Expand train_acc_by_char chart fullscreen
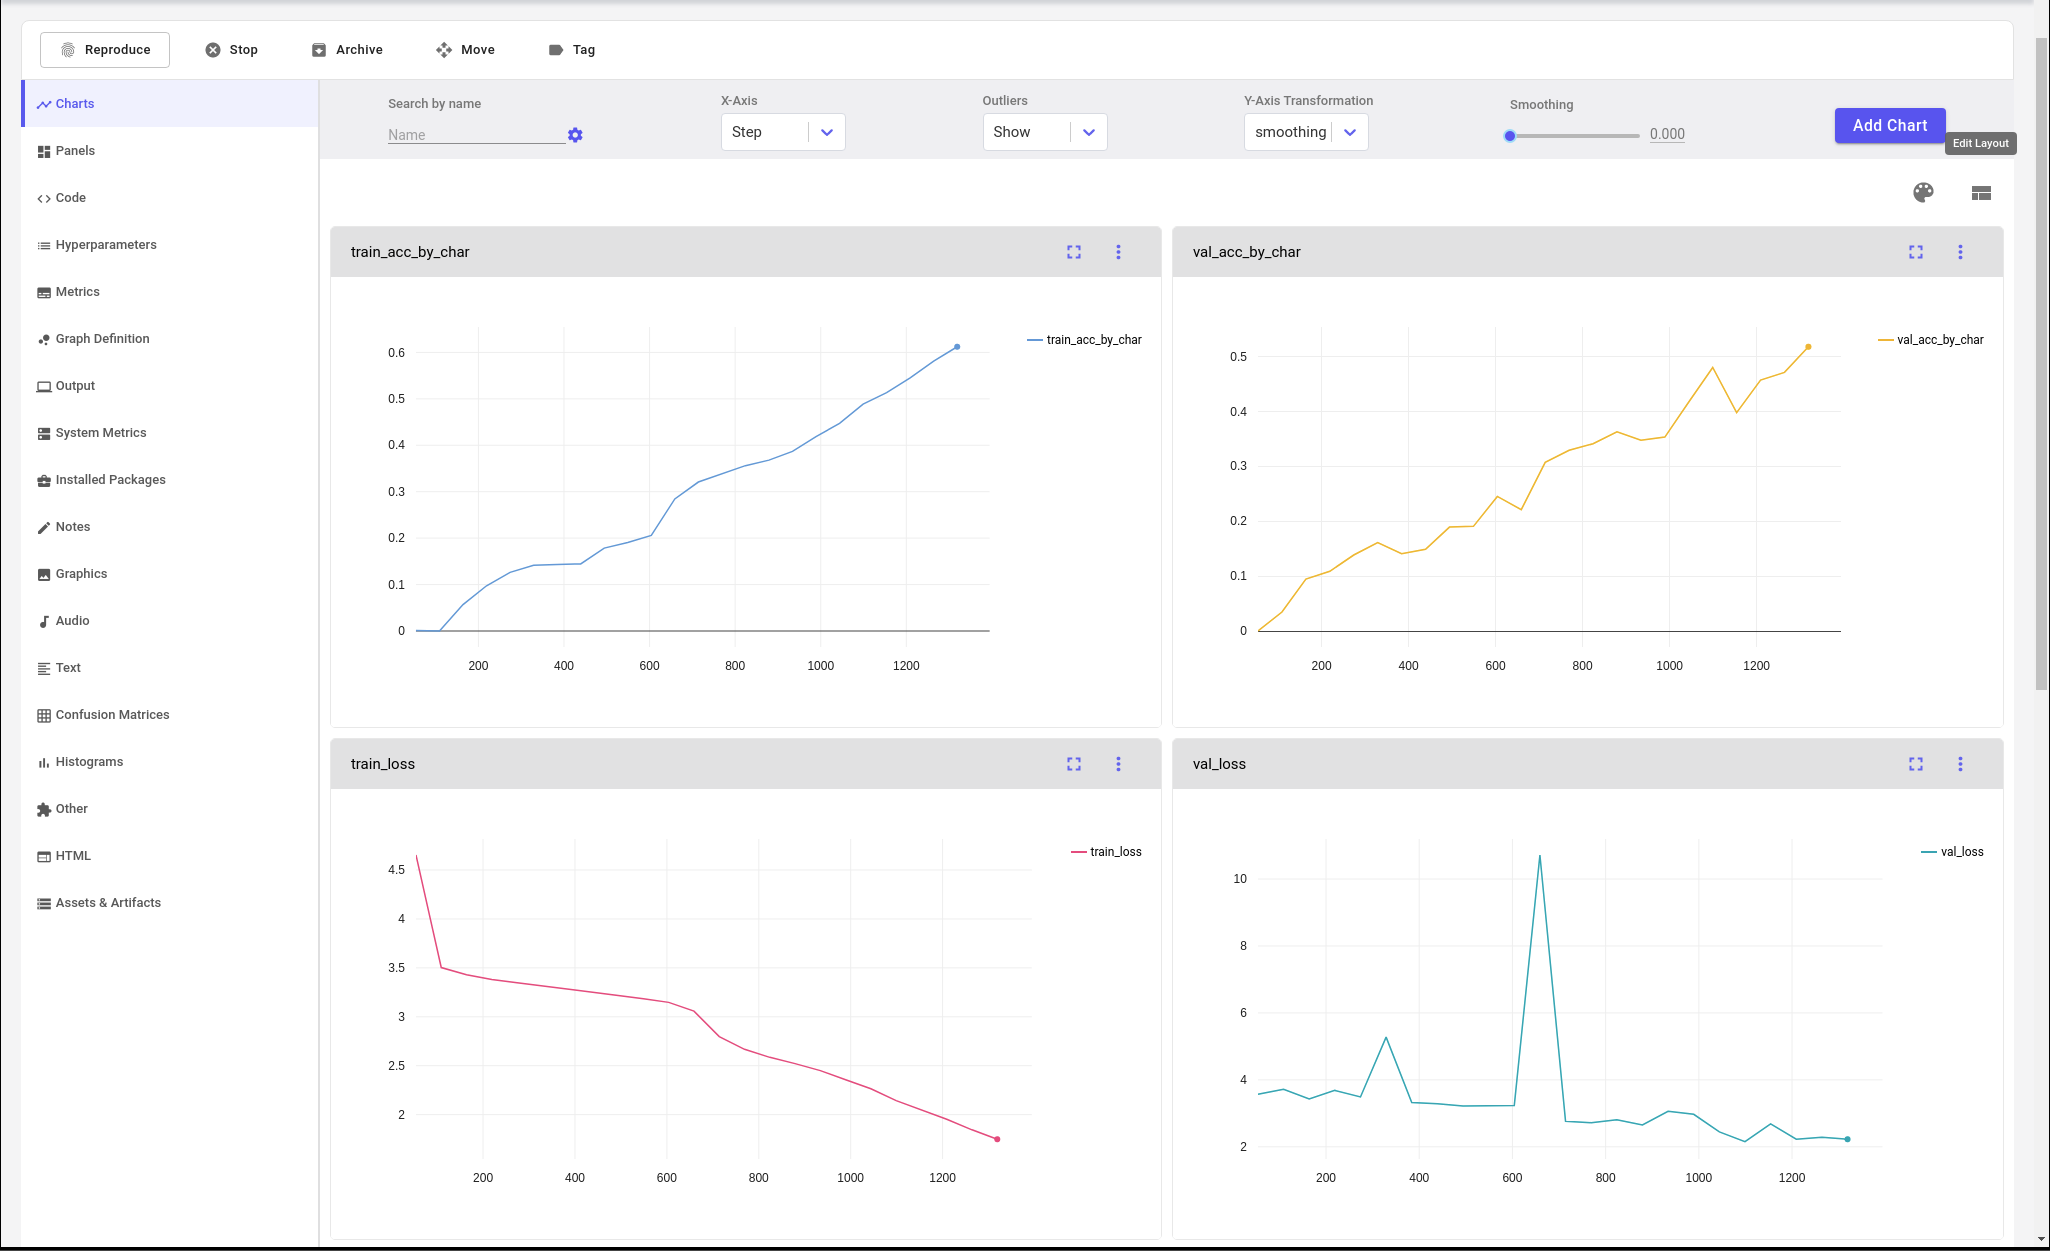This screenshot has width=2050, height=1251. (x=1074, y=252)
